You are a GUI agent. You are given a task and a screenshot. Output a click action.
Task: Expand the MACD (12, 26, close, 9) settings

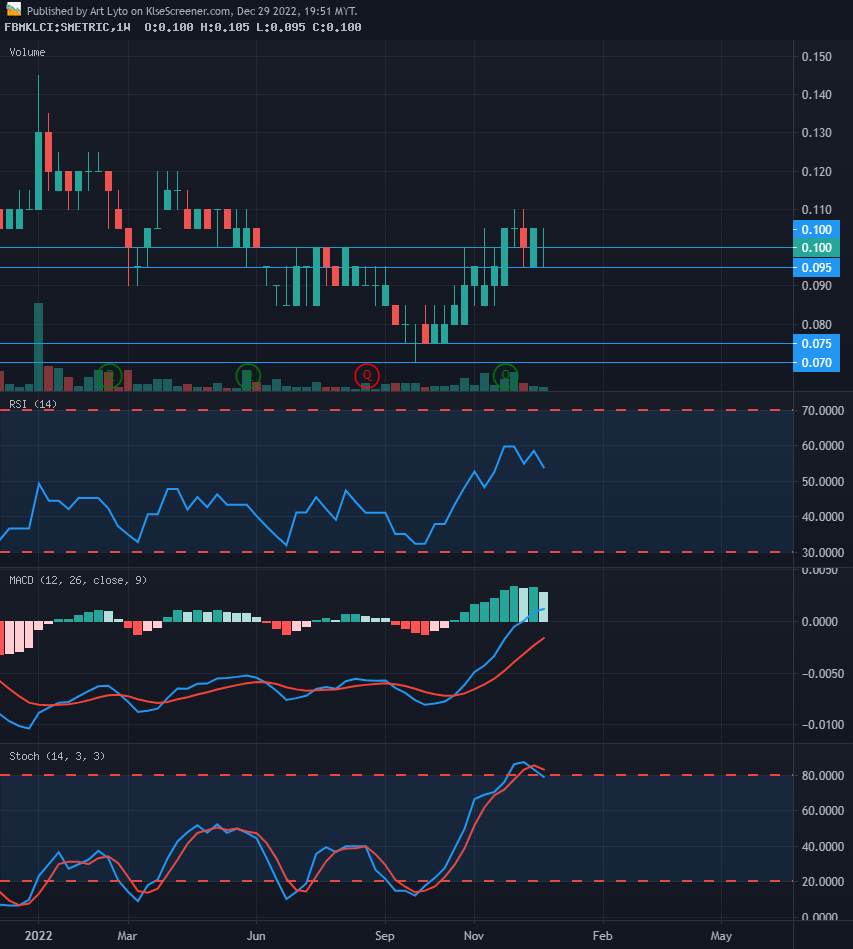click(78, 580)
